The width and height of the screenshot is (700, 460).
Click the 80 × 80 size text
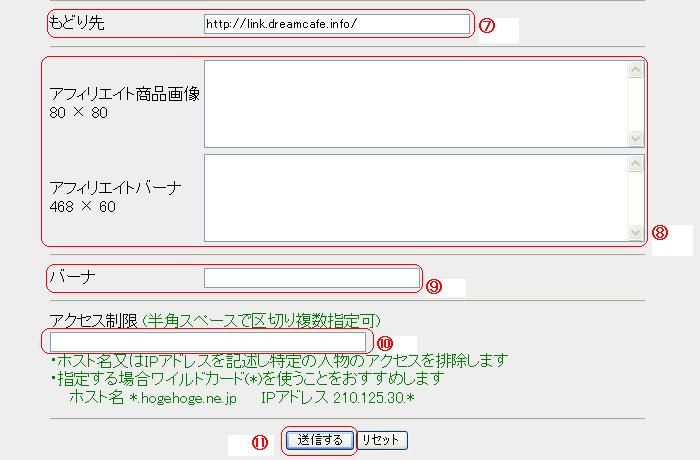pos(79,113)
